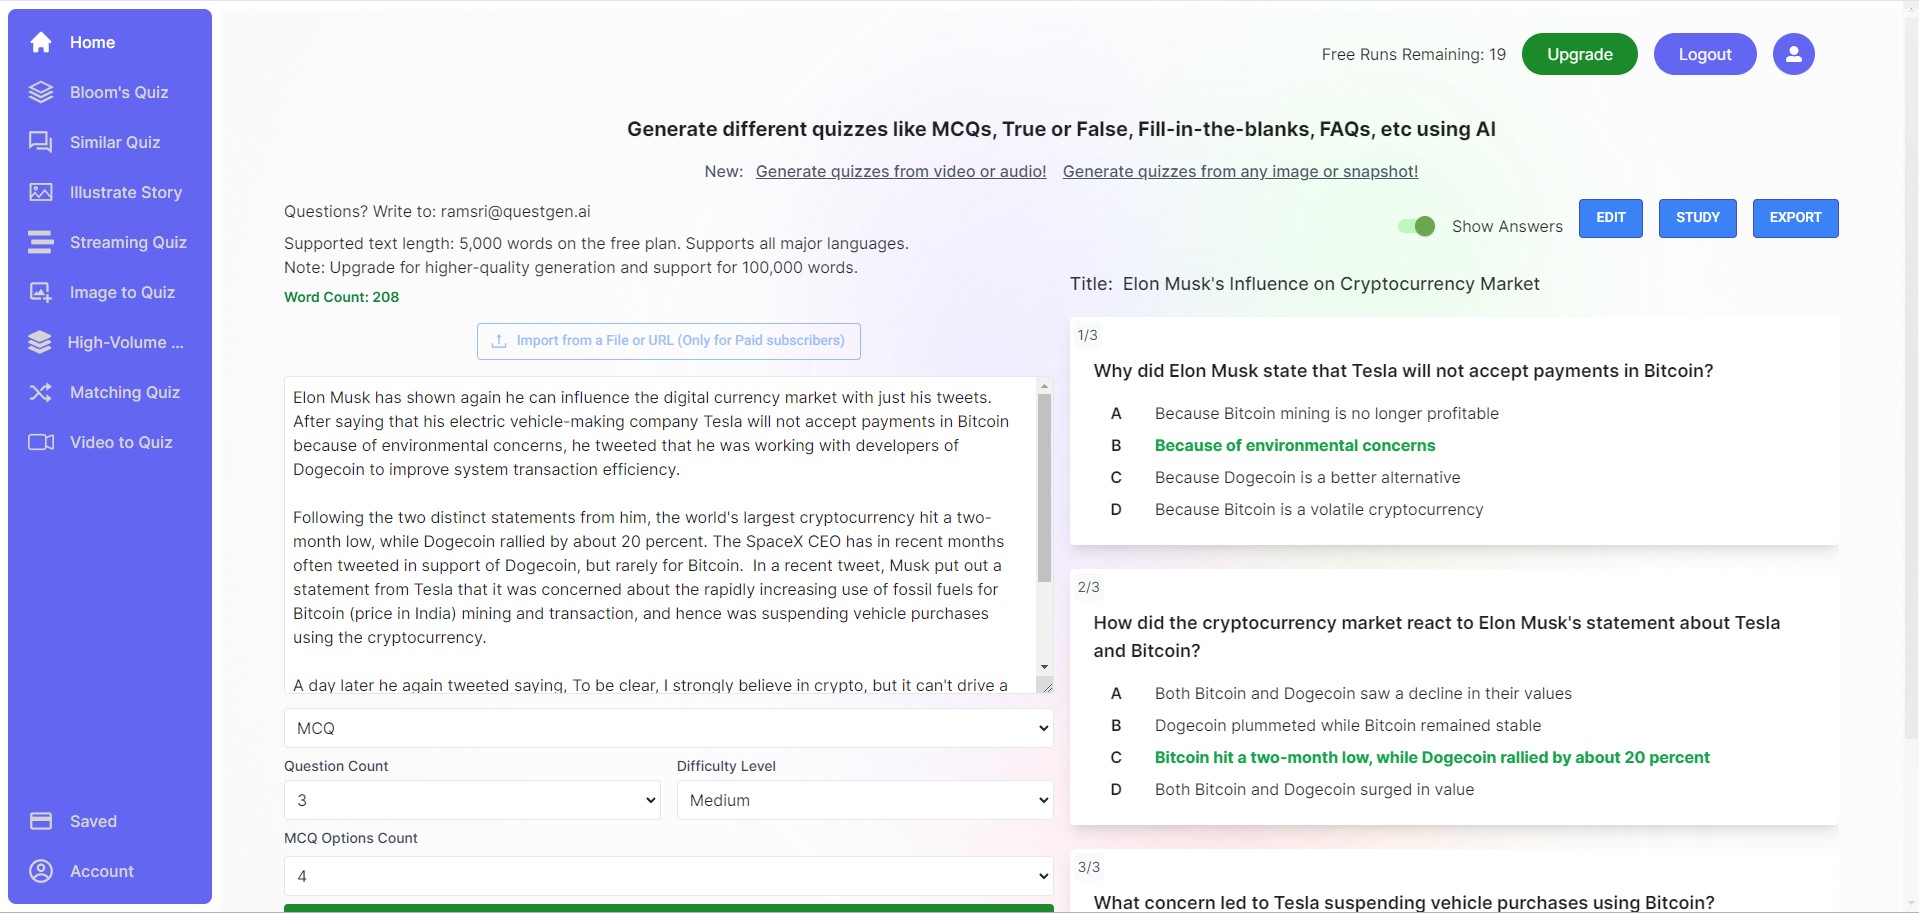
Task: Select answer 'Because Bitcoin is a volatile cryptocurrency'
Action: (1318, 509)
